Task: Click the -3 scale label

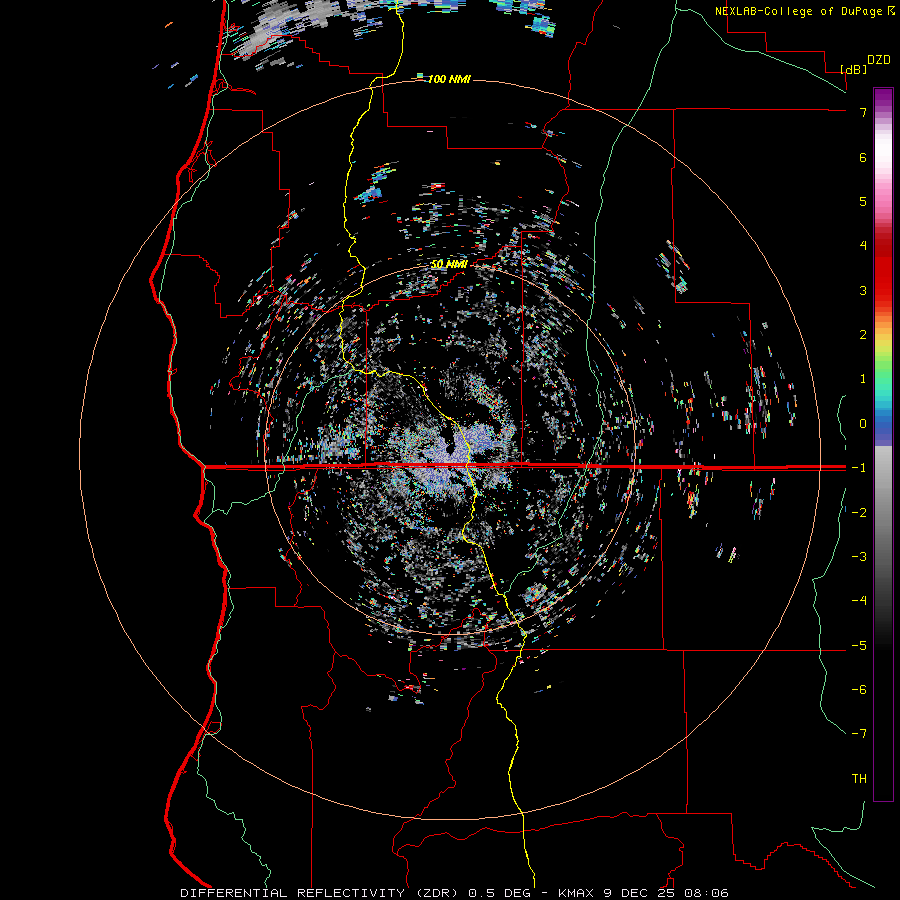Action: pyautogui.click(x=859, y=557)
